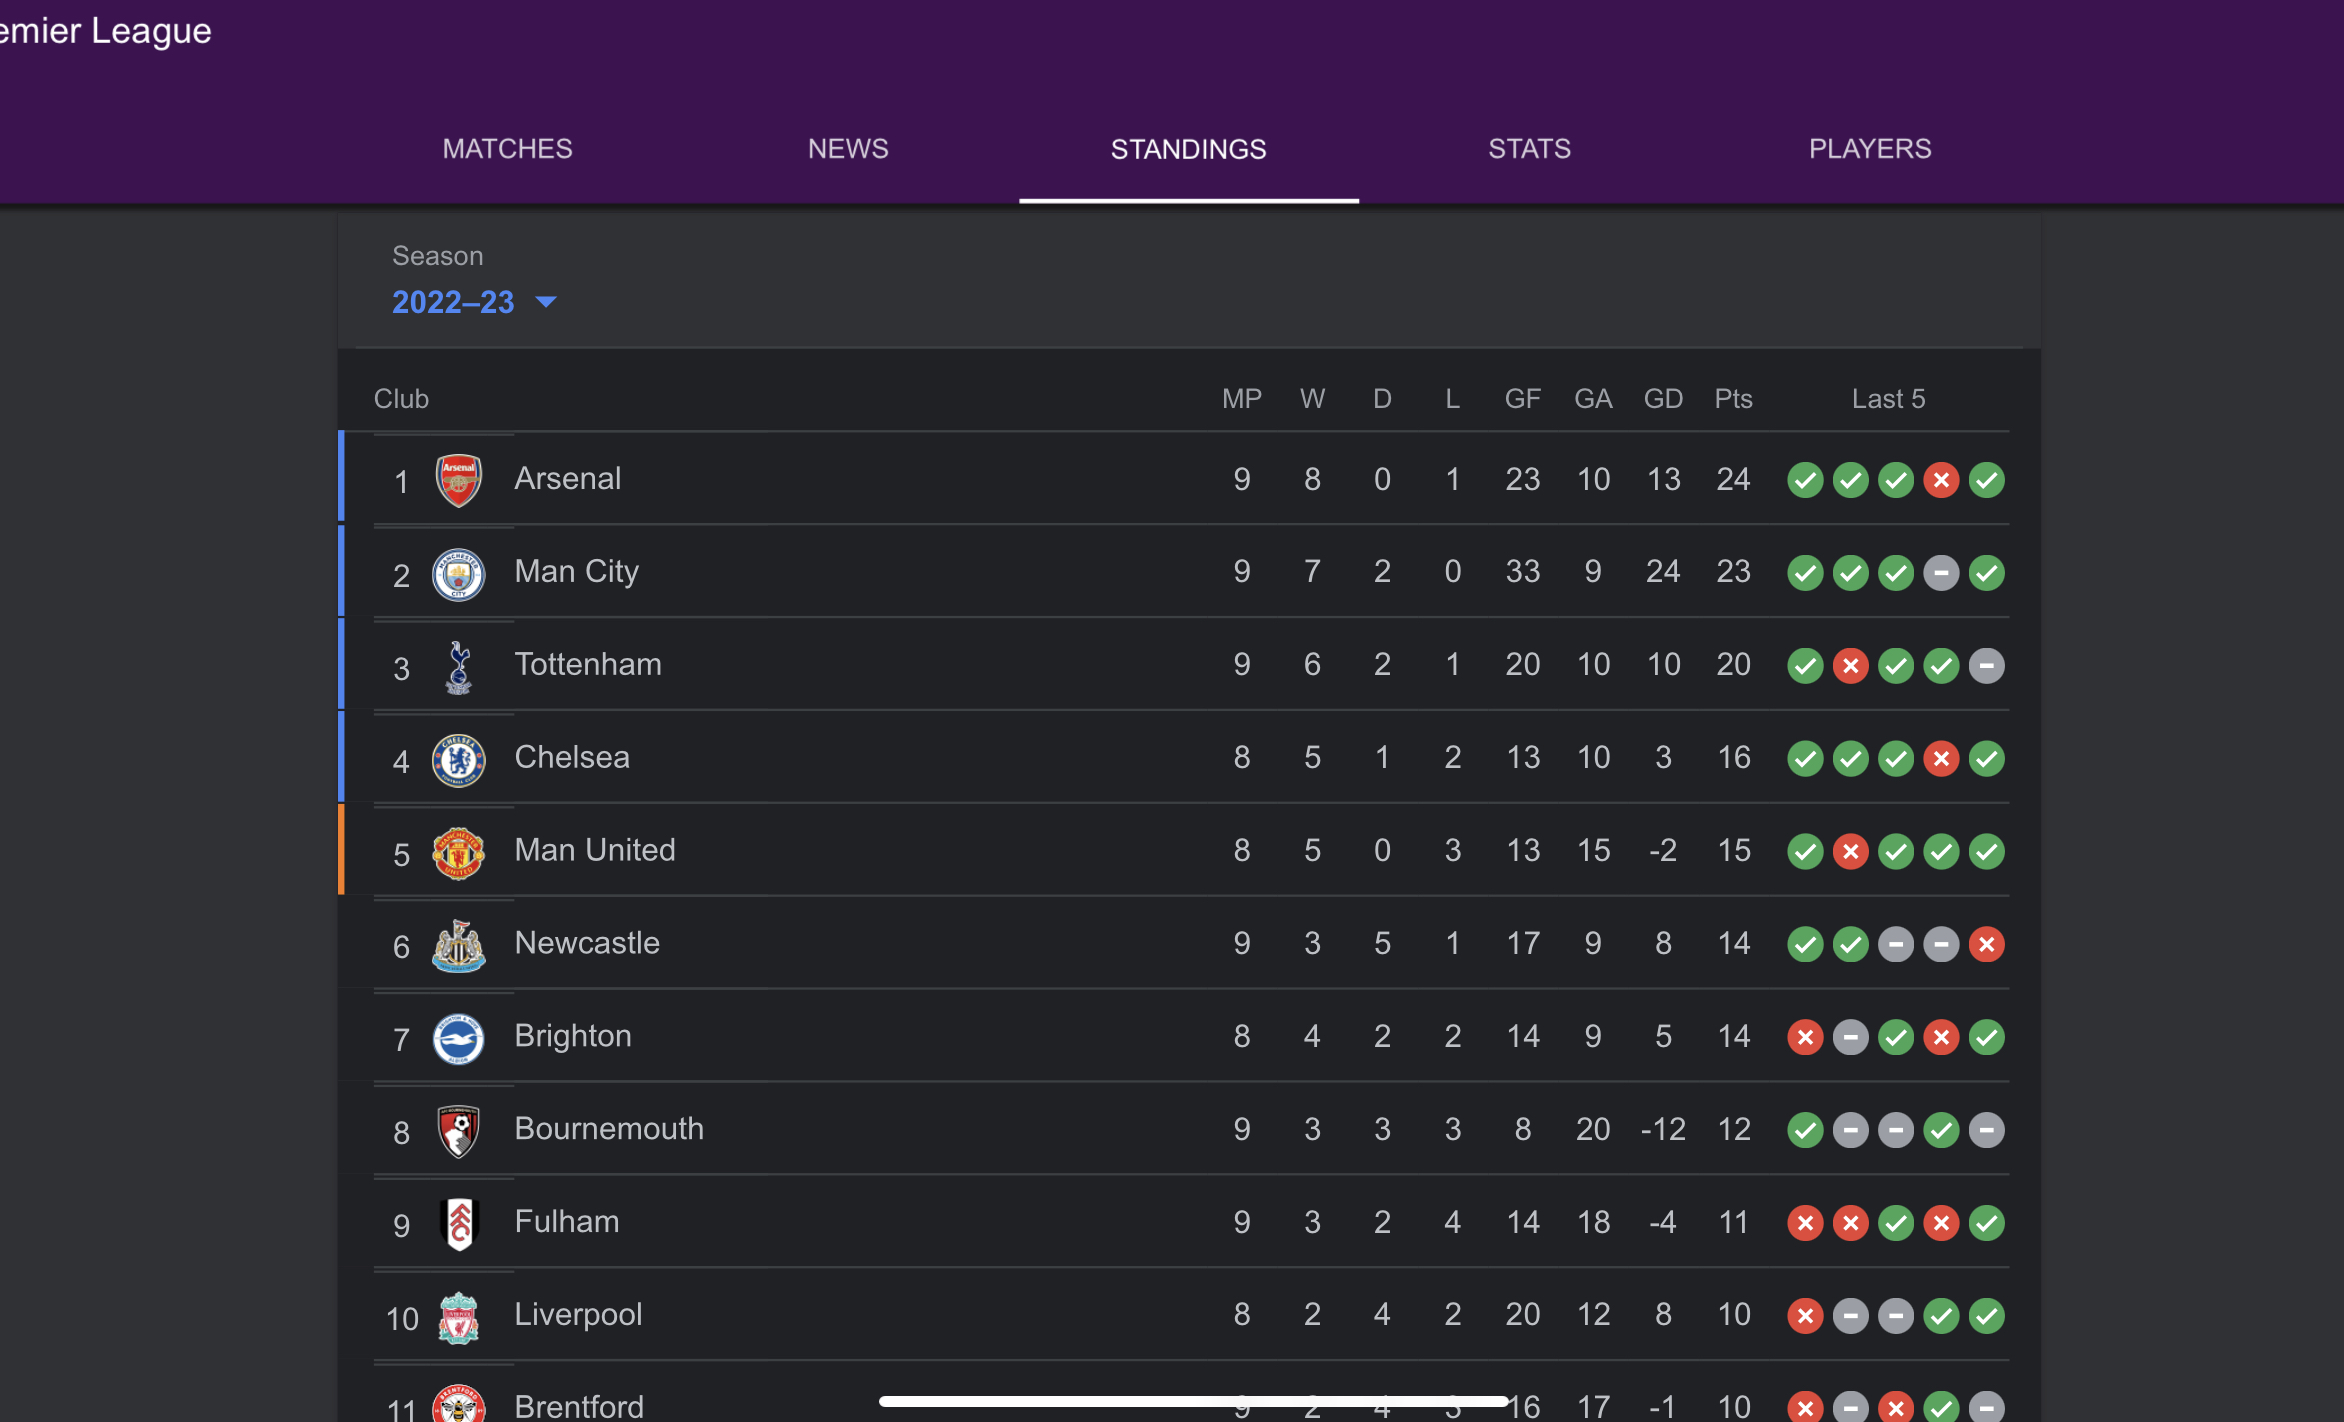Image resolution: width=2344 pixels, height=1422 pixels.
Task: Click the Tottenham club crest
Action: 459,667
